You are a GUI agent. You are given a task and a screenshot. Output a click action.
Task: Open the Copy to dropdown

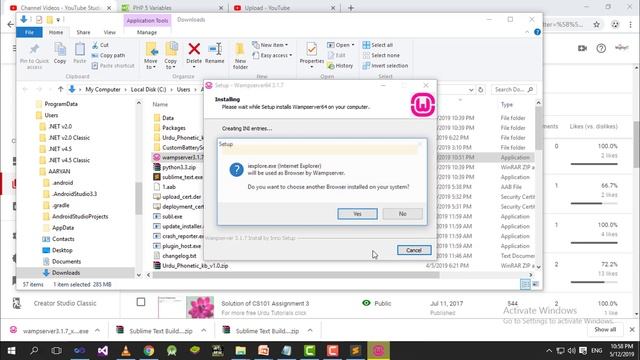pyautogui.click(x=171, y=56)
